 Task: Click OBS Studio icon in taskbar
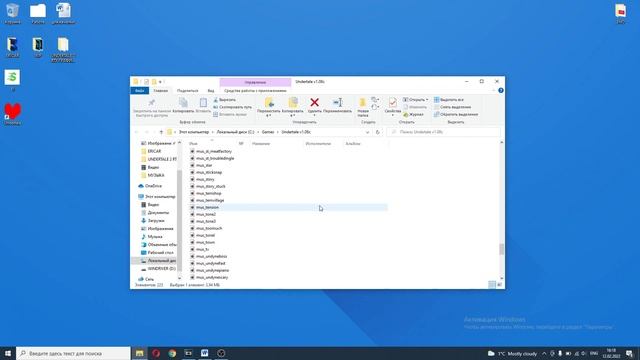tap(221, 353)
